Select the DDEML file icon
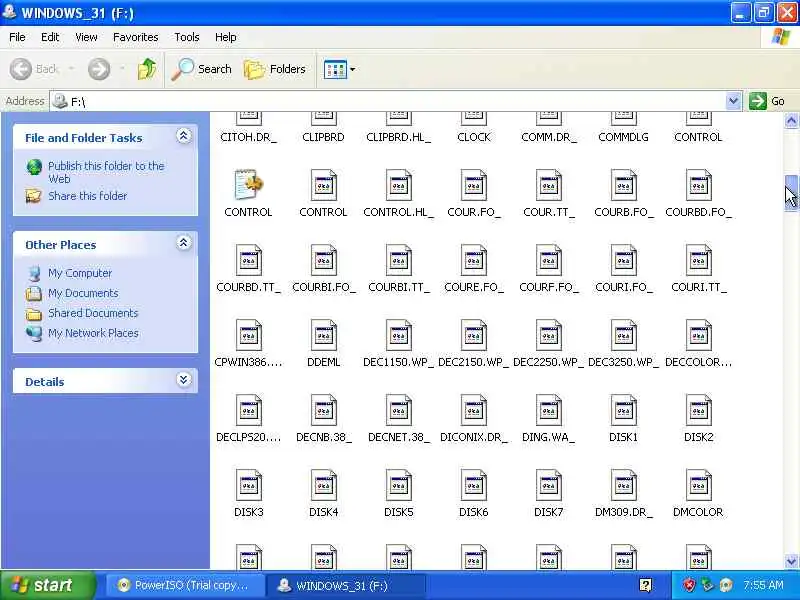800x600 pixels. (323, 335)
